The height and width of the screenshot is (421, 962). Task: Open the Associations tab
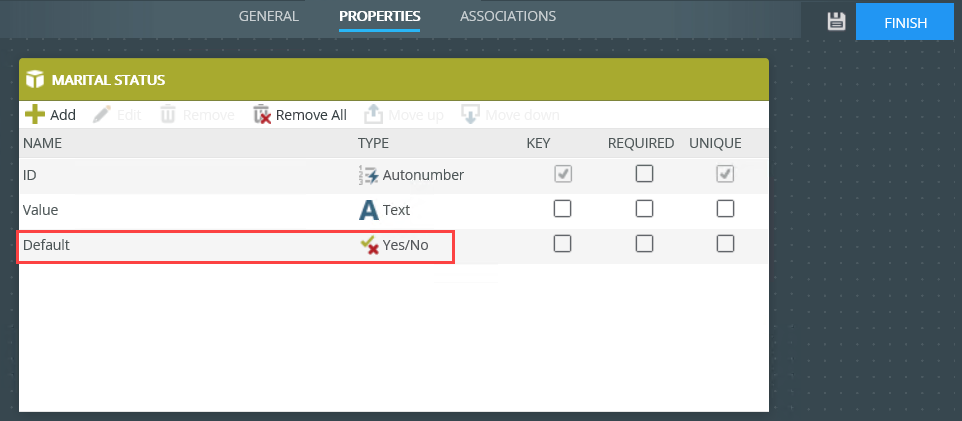coord(508,16)
